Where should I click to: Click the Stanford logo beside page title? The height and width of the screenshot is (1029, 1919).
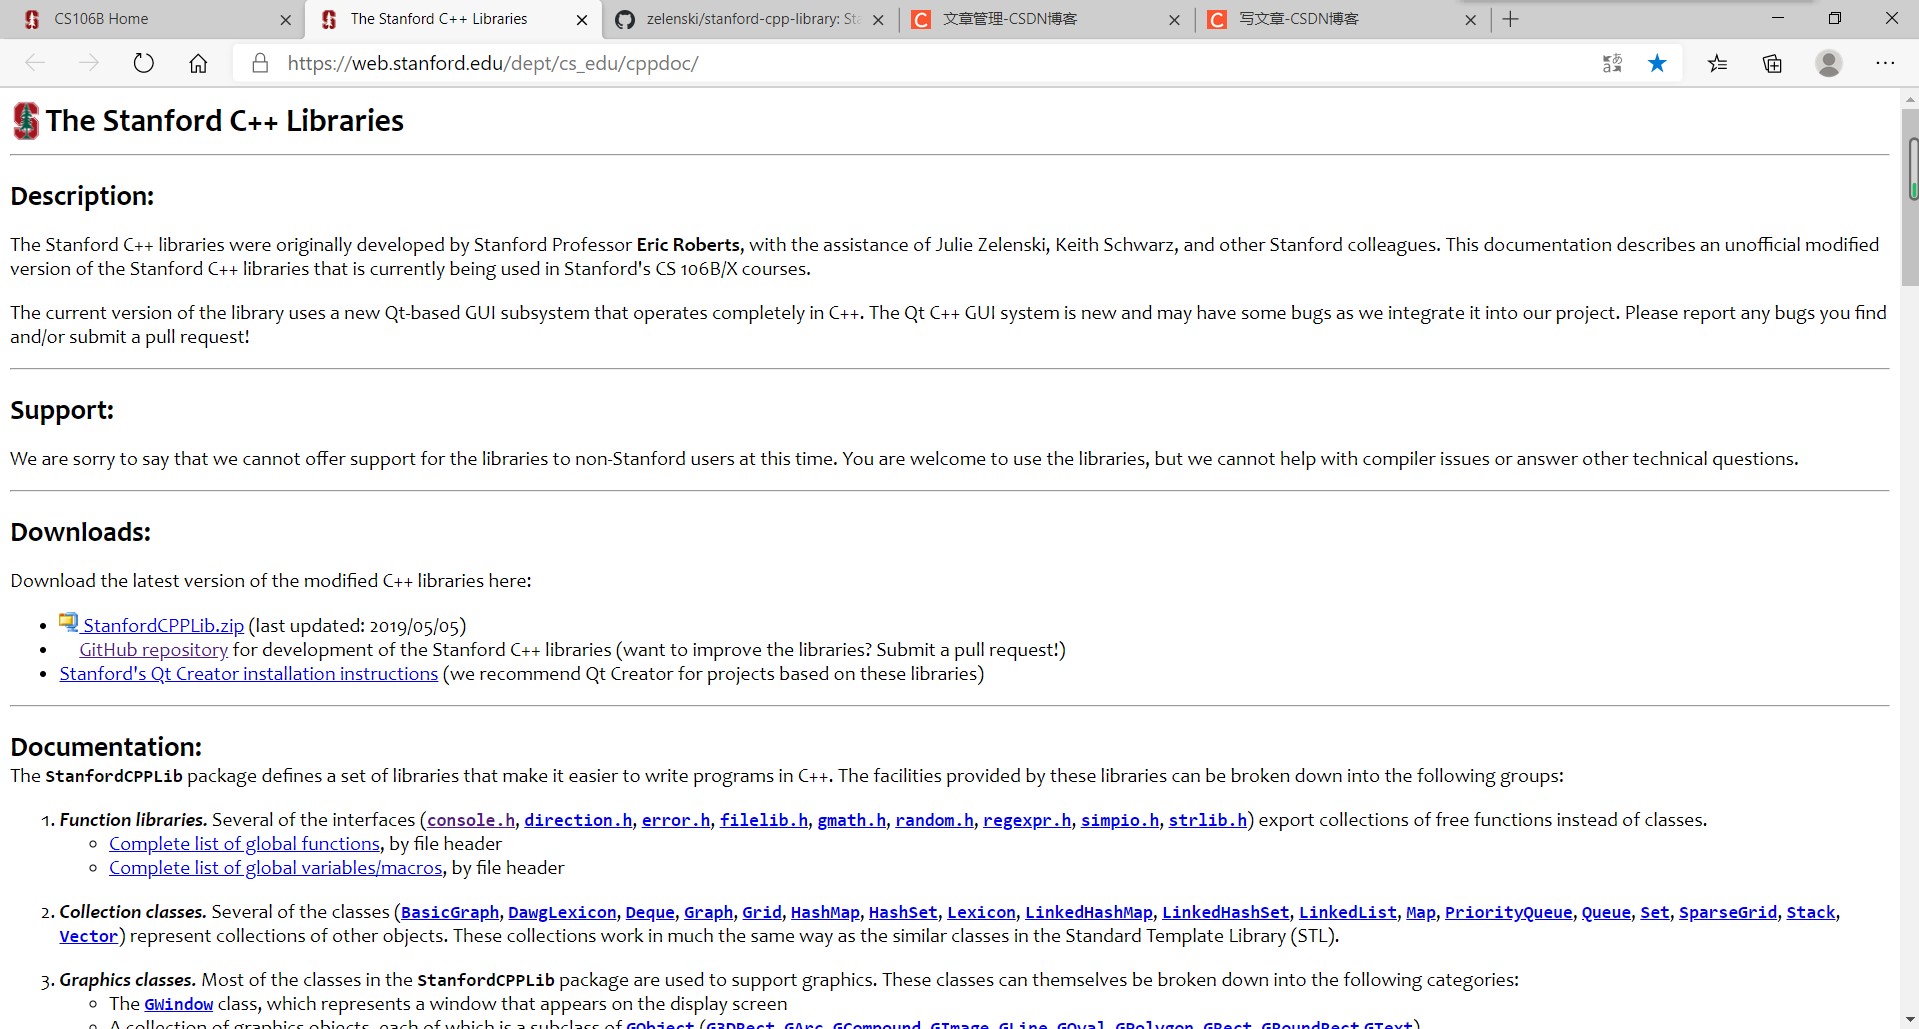(26, 121)
